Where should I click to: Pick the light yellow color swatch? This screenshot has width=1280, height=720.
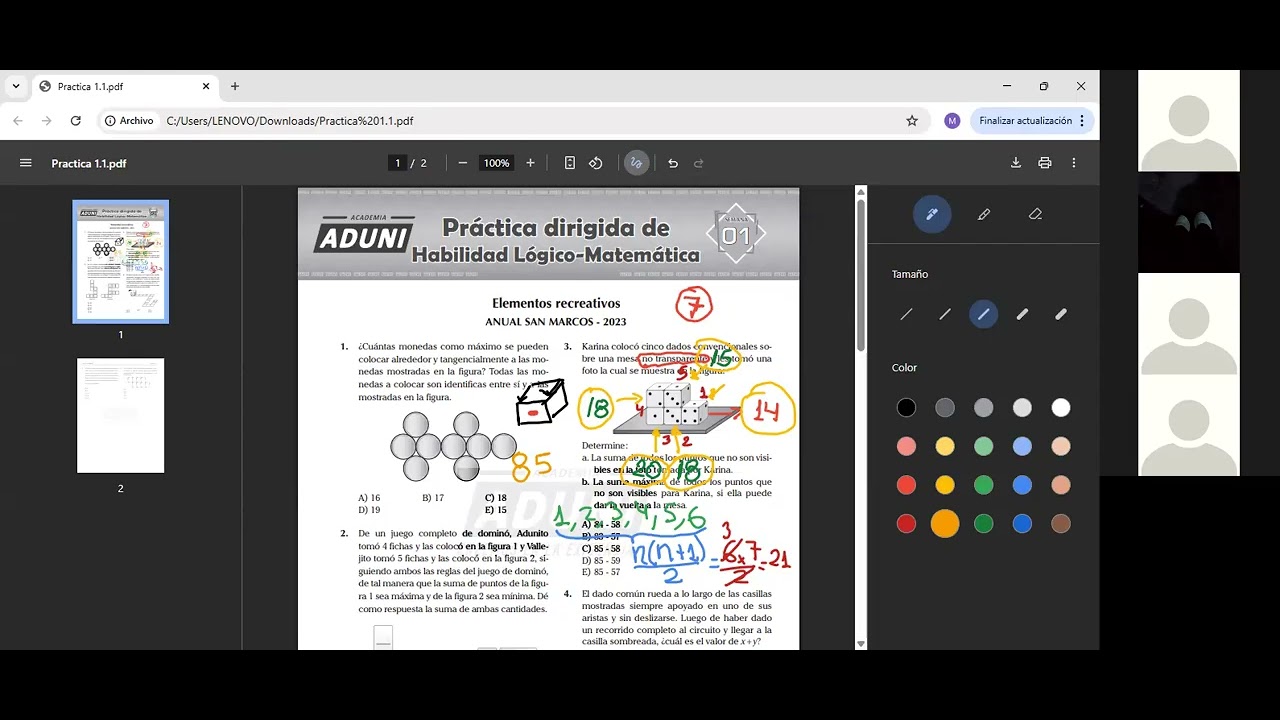(x=945, y=446)
